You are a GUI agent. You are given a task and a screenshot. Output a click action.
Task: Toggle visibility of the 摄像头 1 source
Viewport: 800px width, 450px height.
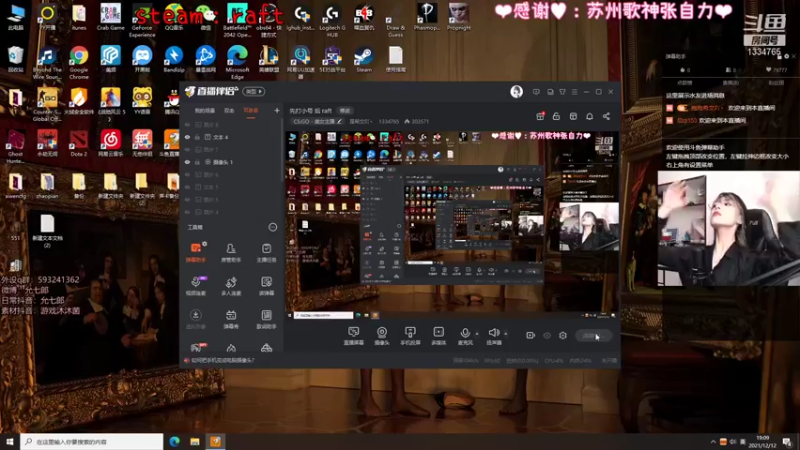click(187, 162)
